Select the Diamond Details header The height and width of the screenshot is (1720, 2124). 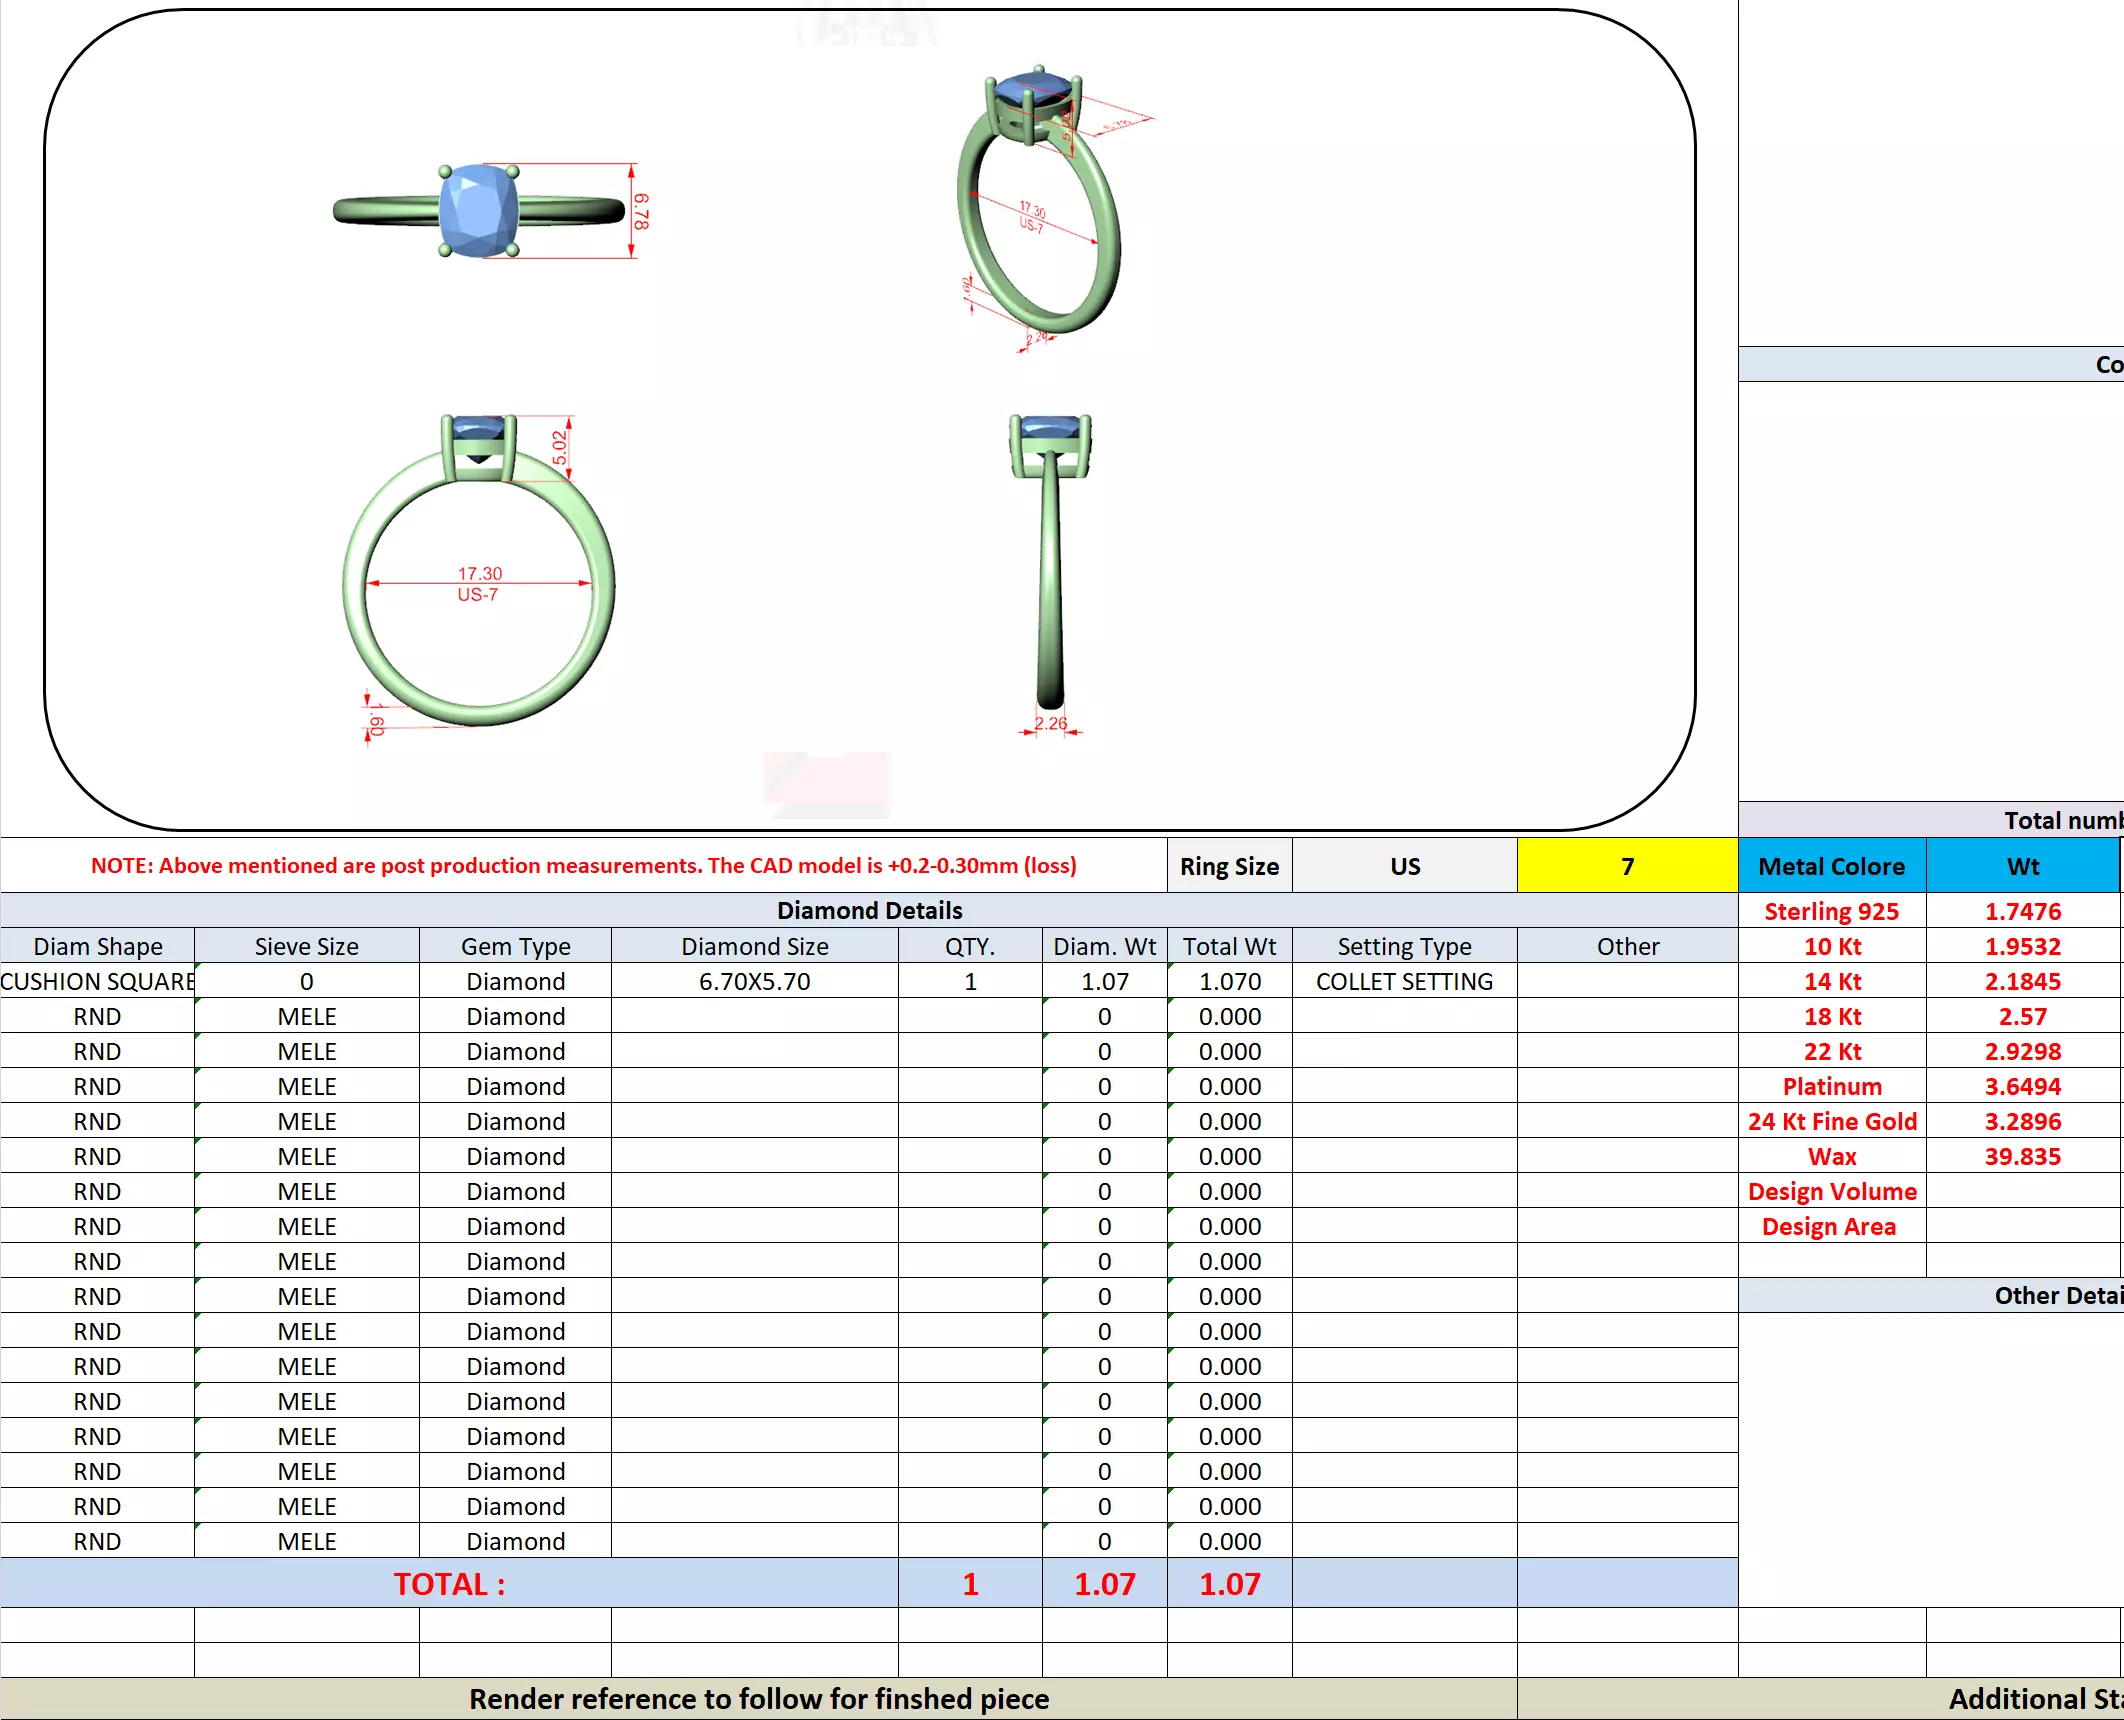pyautogui.click(x=868, y=910)
